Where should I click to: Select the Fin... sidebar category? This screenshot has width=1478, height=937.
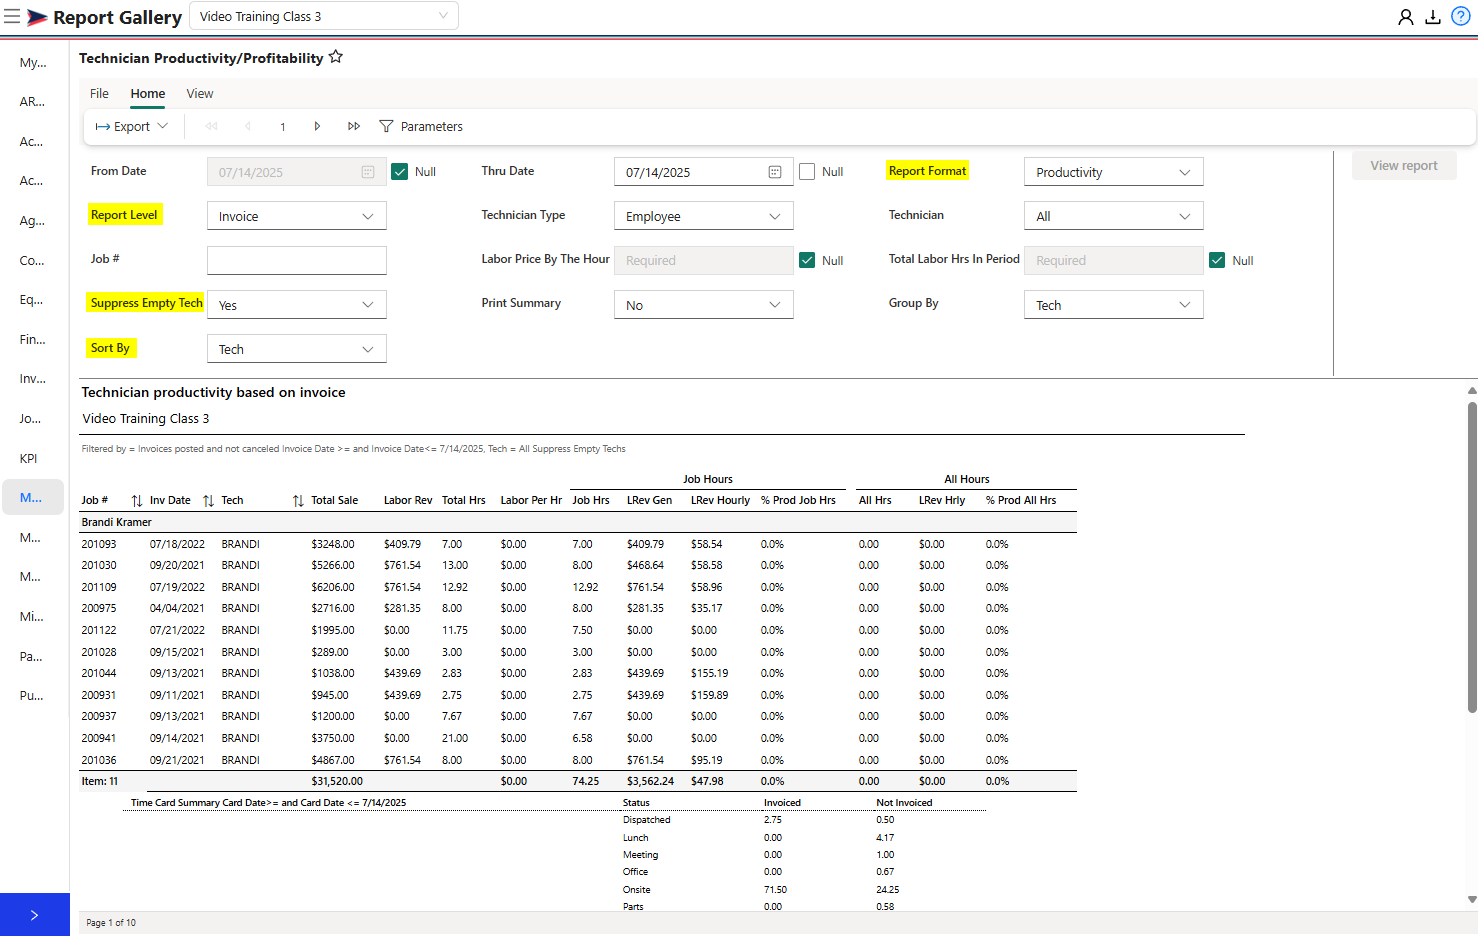(x=33, y=339)
